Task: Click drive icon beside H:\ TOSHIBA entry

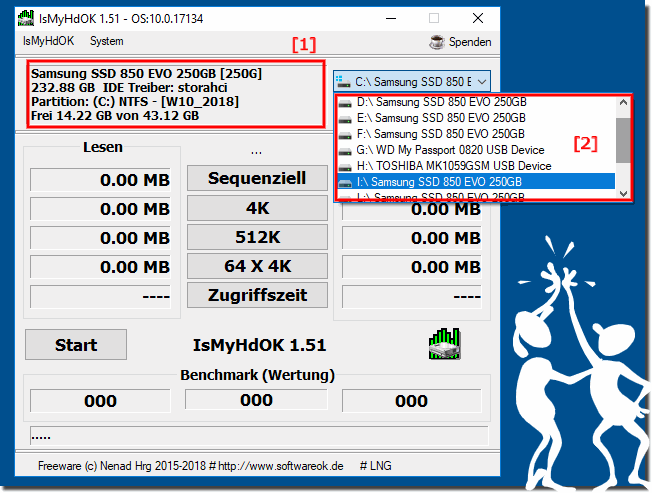Action: 345,167
